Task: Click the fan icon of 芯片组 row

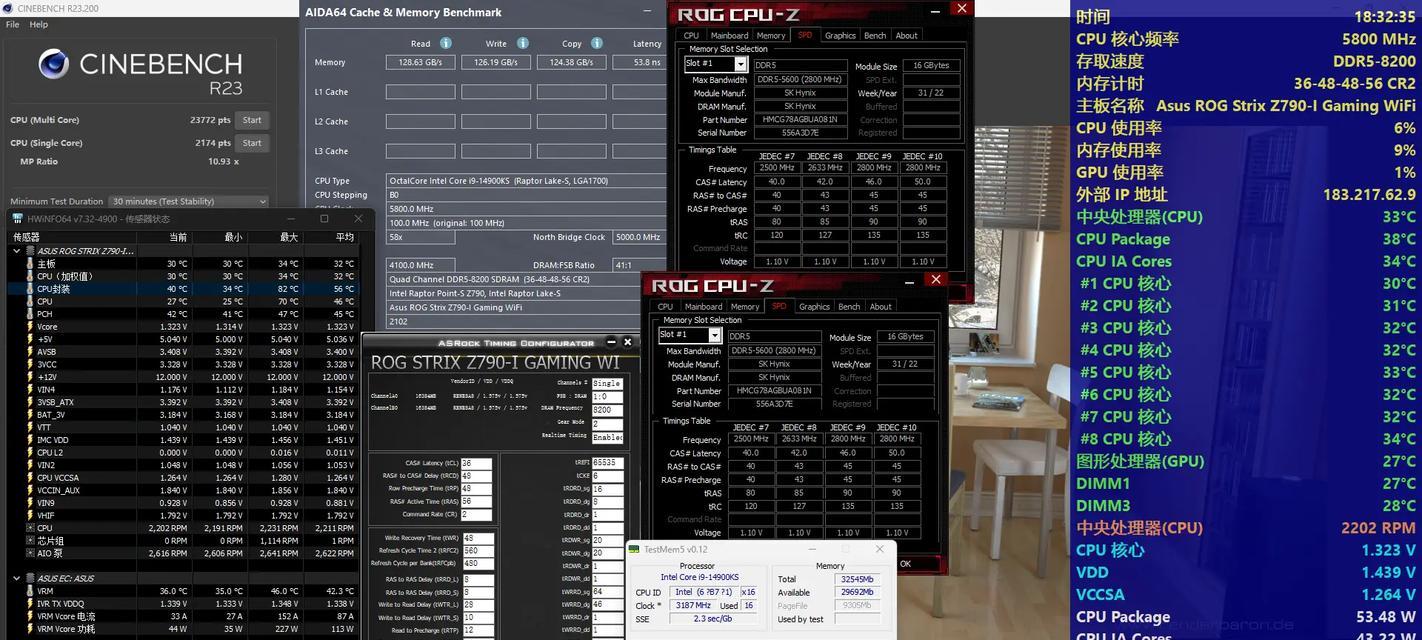Action: [30, 541]
